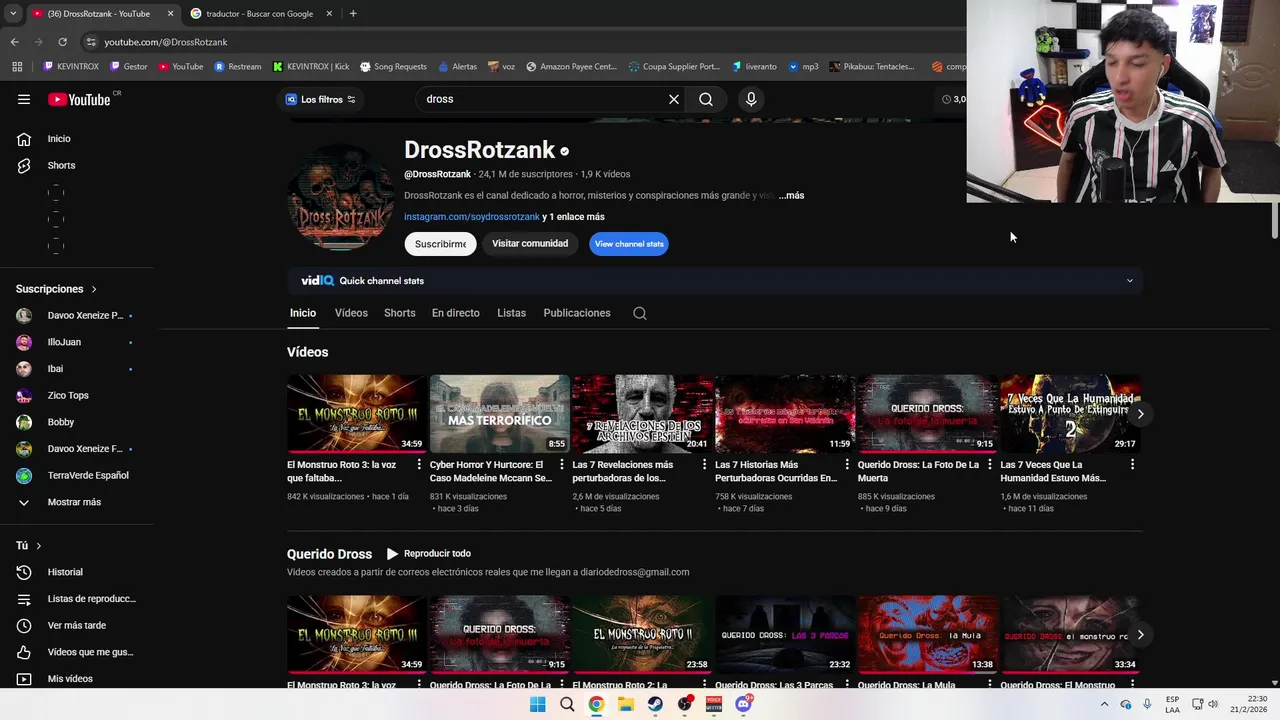The width and height of the screenshot is (1280, 720).
Task: Open Restream bookmark
Action: [238, 67]
